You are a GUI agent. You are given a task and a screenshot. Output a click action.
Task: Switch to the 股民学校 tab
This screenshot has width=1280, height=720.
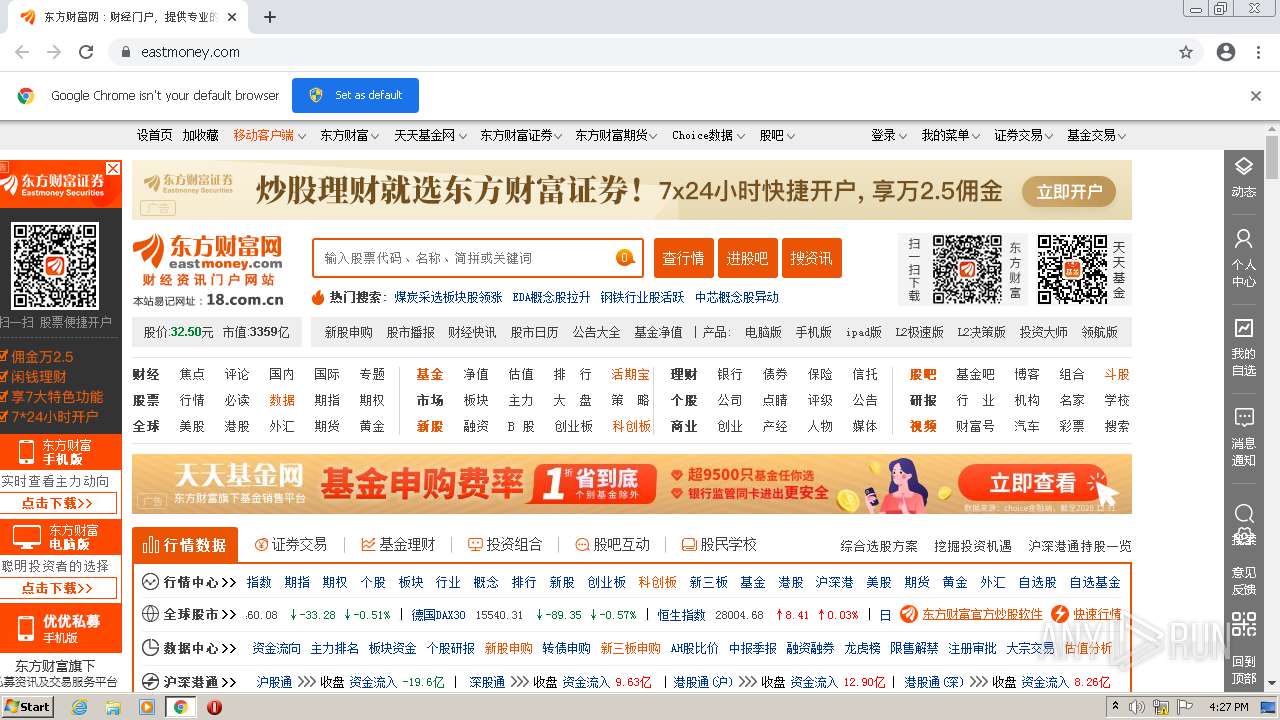[x=719, y=545]
